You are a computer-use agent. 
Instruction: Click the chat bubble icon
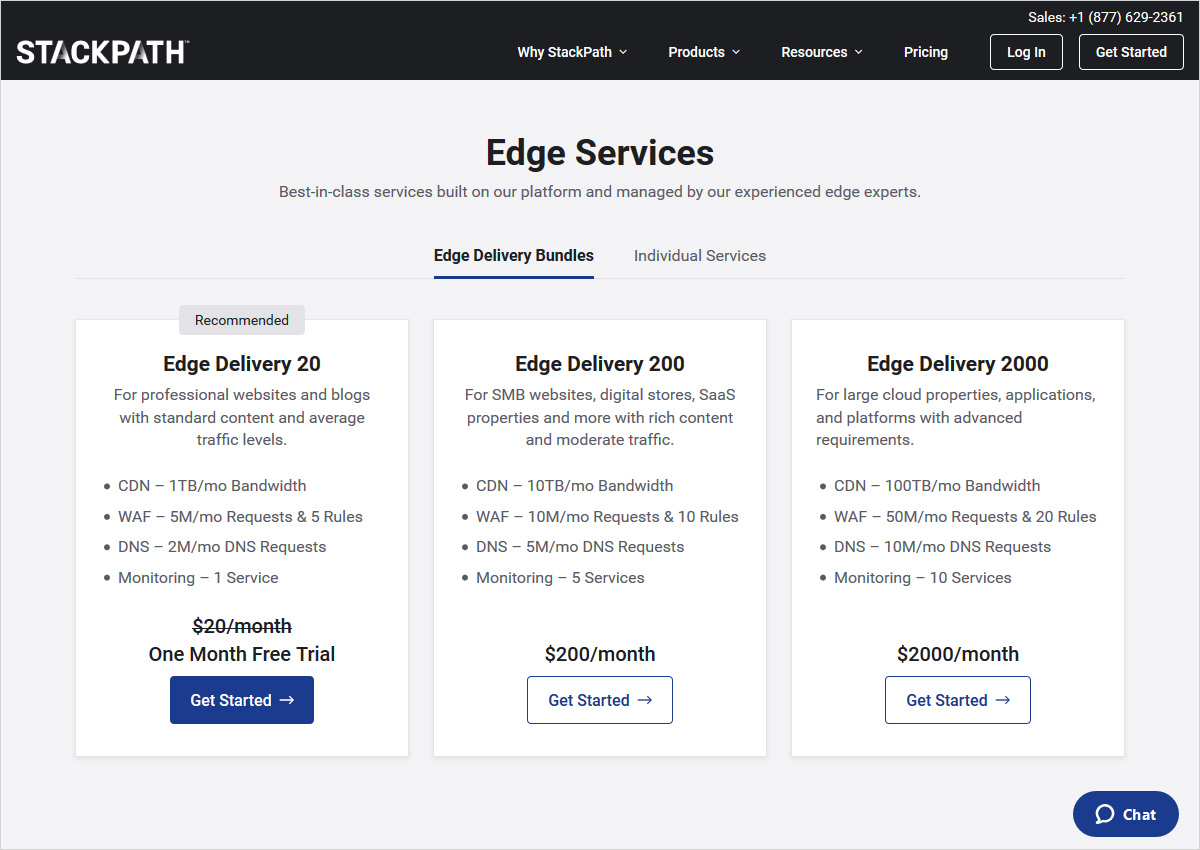pos(1104,814)
